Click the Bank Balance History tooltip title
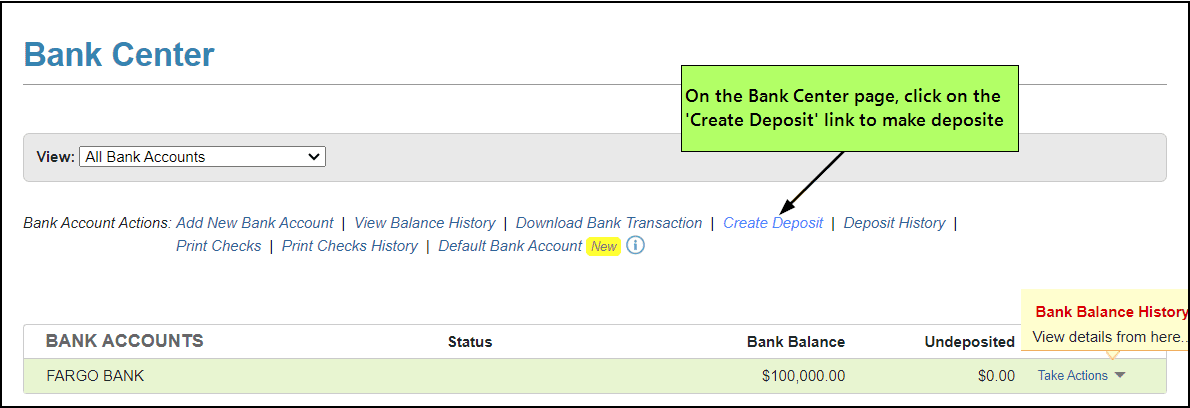Viewport: 1190px width, 408px height. pos(1111,312)
